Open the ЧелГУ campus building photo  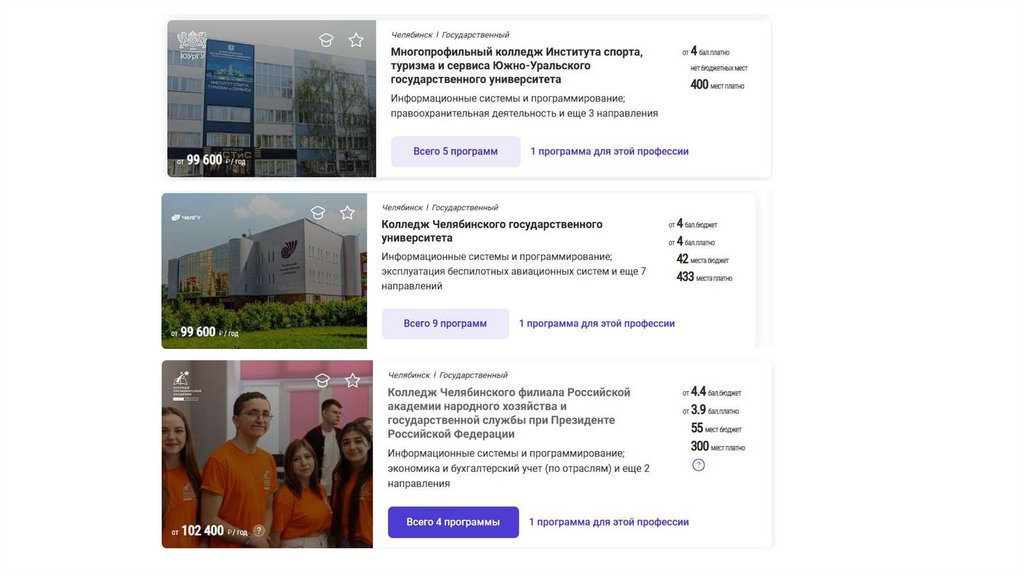point(264,271)
